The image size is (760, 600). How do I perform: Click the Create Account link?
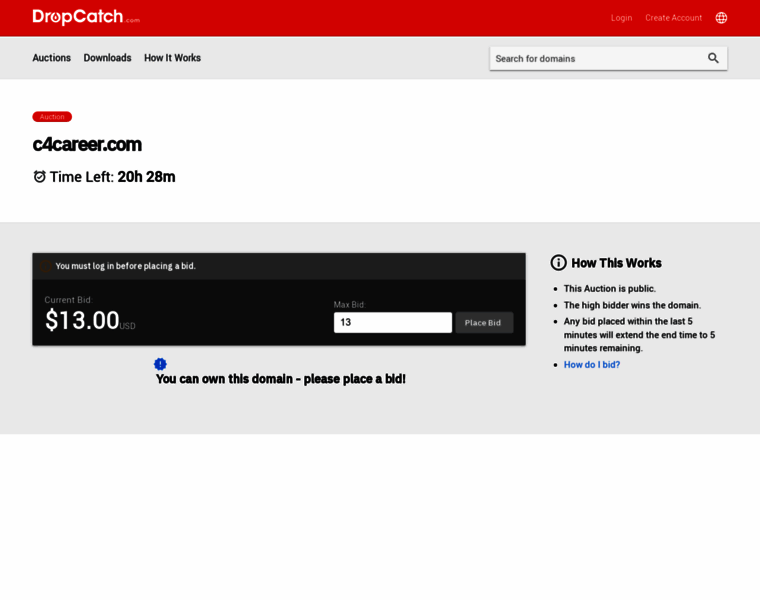pyautogui.click(x=673, y=18)
